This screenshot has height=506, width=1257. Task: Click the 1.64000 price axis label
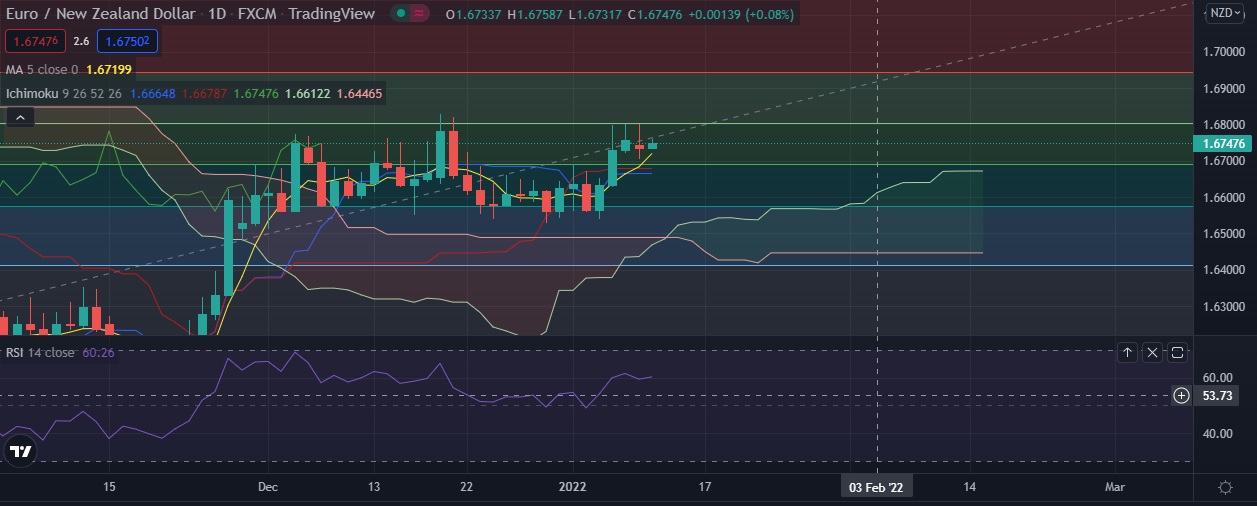[x=1225, y=270]
